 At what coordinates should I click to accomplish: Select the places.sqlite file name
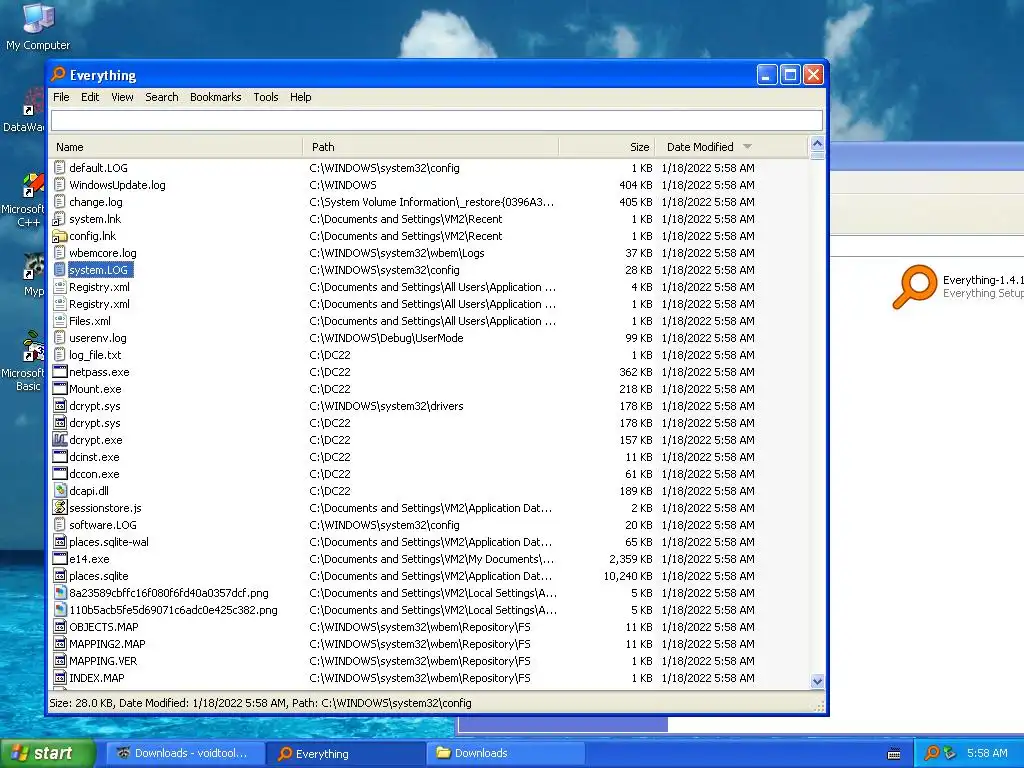tap(99, 576)
